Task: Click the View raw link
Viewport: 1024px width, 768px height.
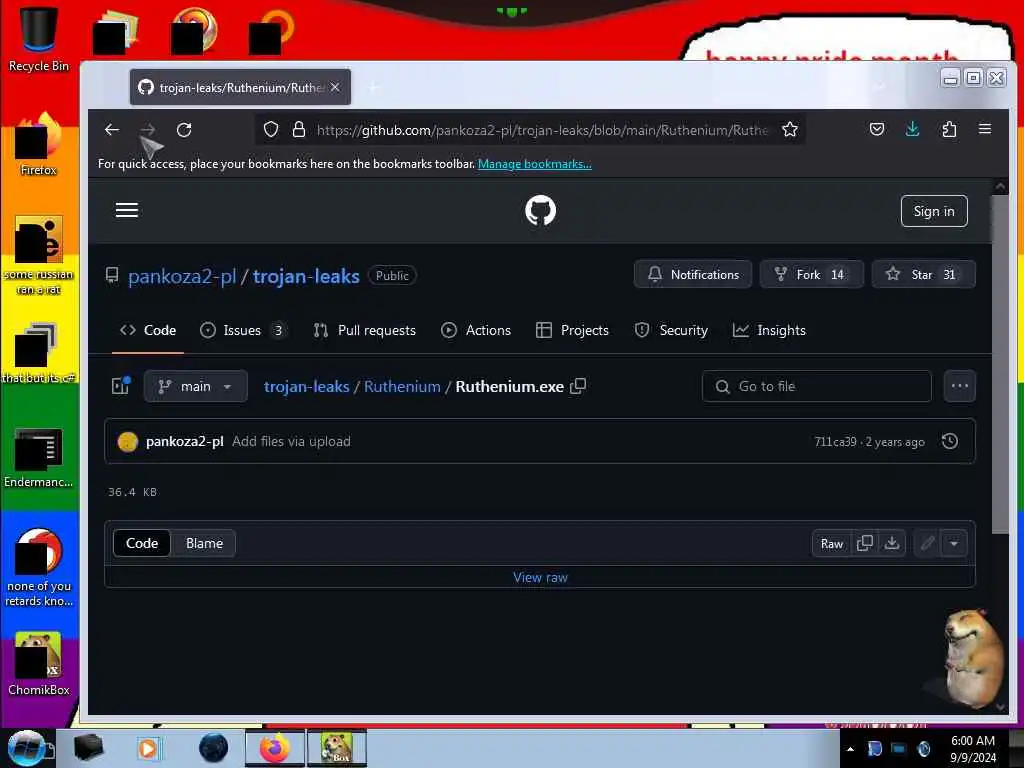Action: pos(540,577)
